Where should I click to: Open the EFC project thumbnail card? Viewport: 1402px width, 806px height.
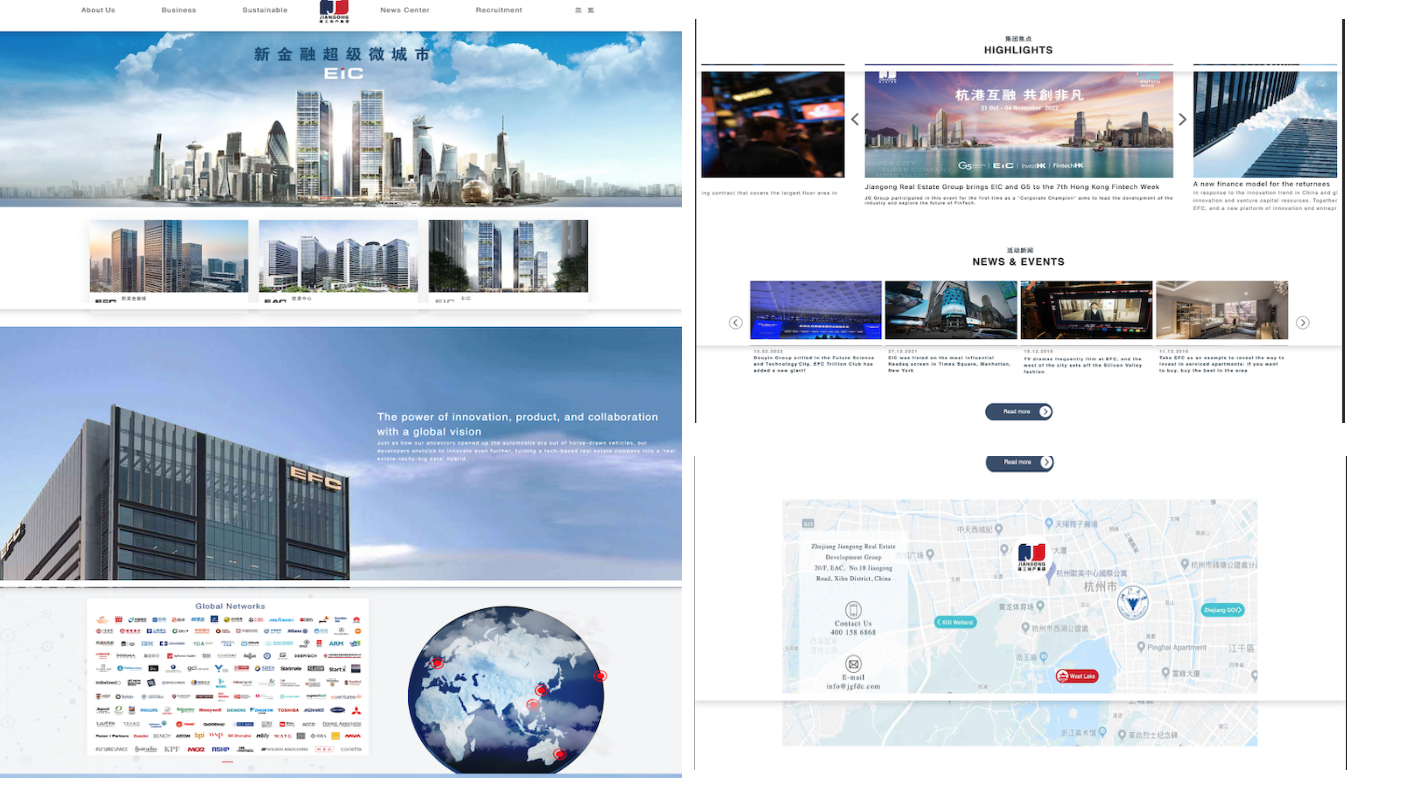[x=169, y=262]
